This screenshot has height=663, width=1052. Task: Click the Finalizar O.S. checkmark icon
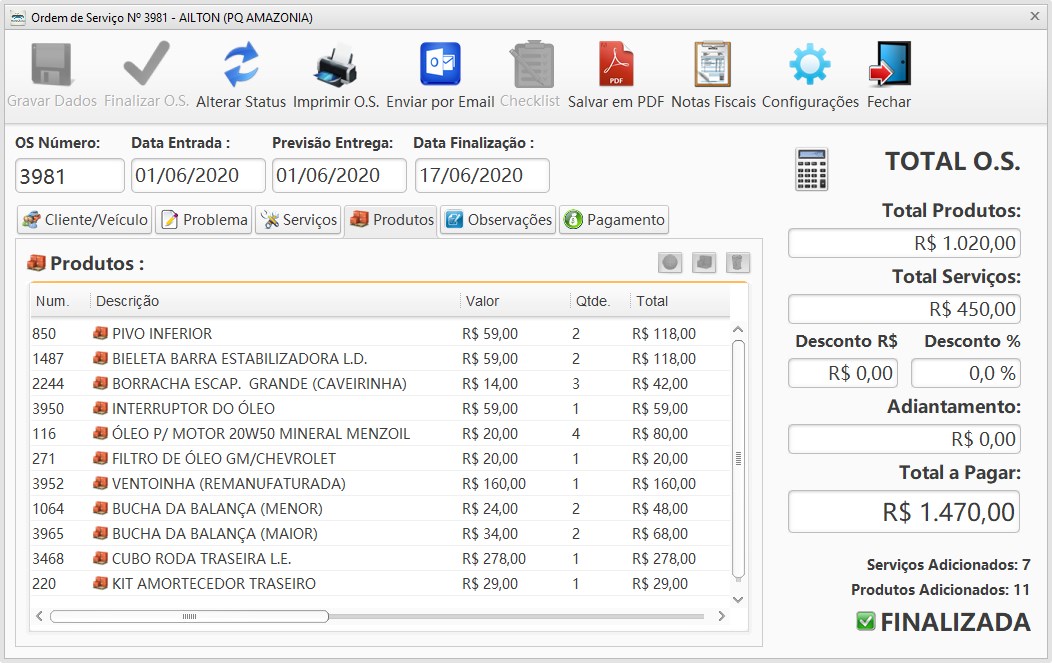pos(145,62)
